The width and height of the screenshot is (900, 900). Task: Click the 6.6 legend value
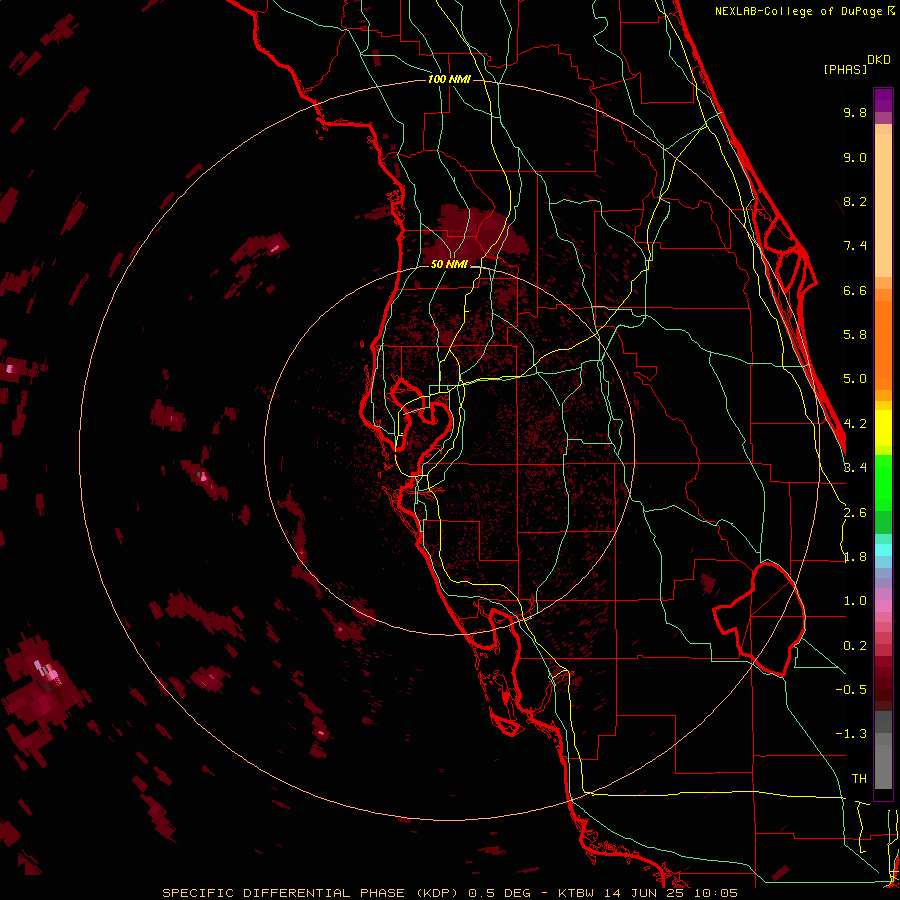(x=855, y=290)
